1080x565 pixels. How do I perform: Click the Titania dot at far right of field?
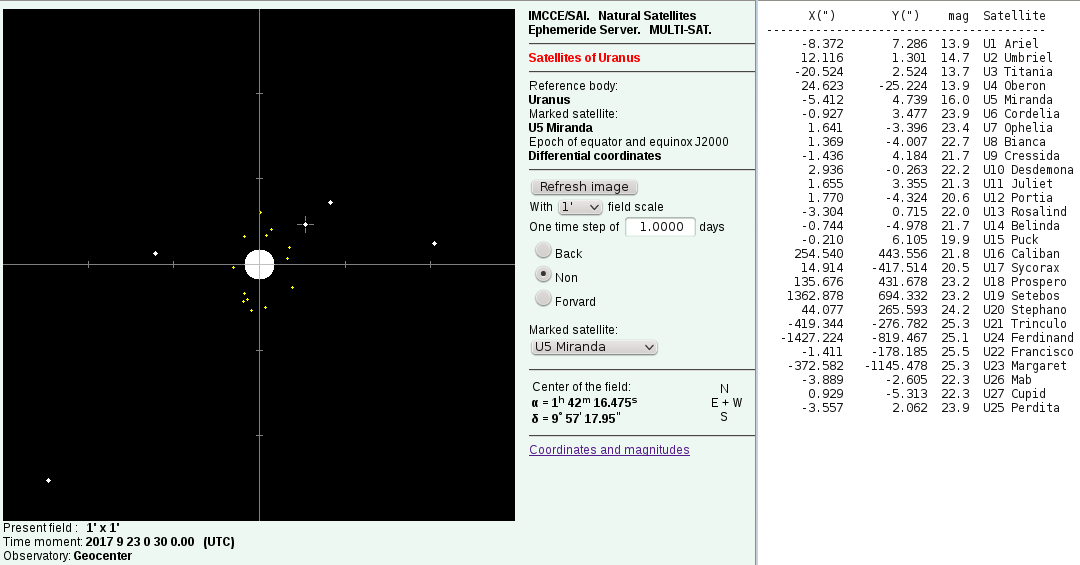tap(434, 243)
